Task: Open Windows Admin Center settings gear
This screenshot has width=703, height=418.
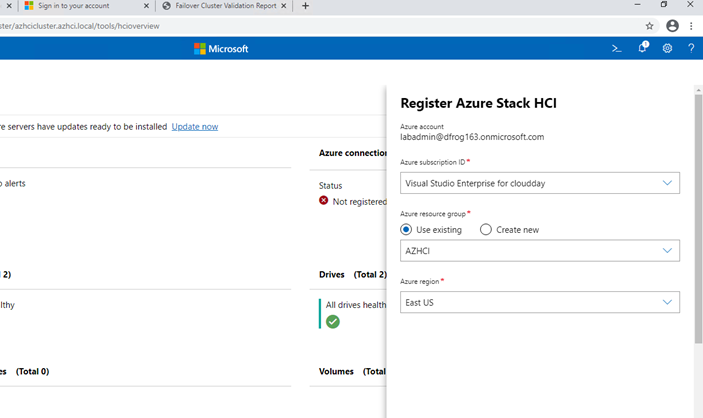Action: pos(667,48)
